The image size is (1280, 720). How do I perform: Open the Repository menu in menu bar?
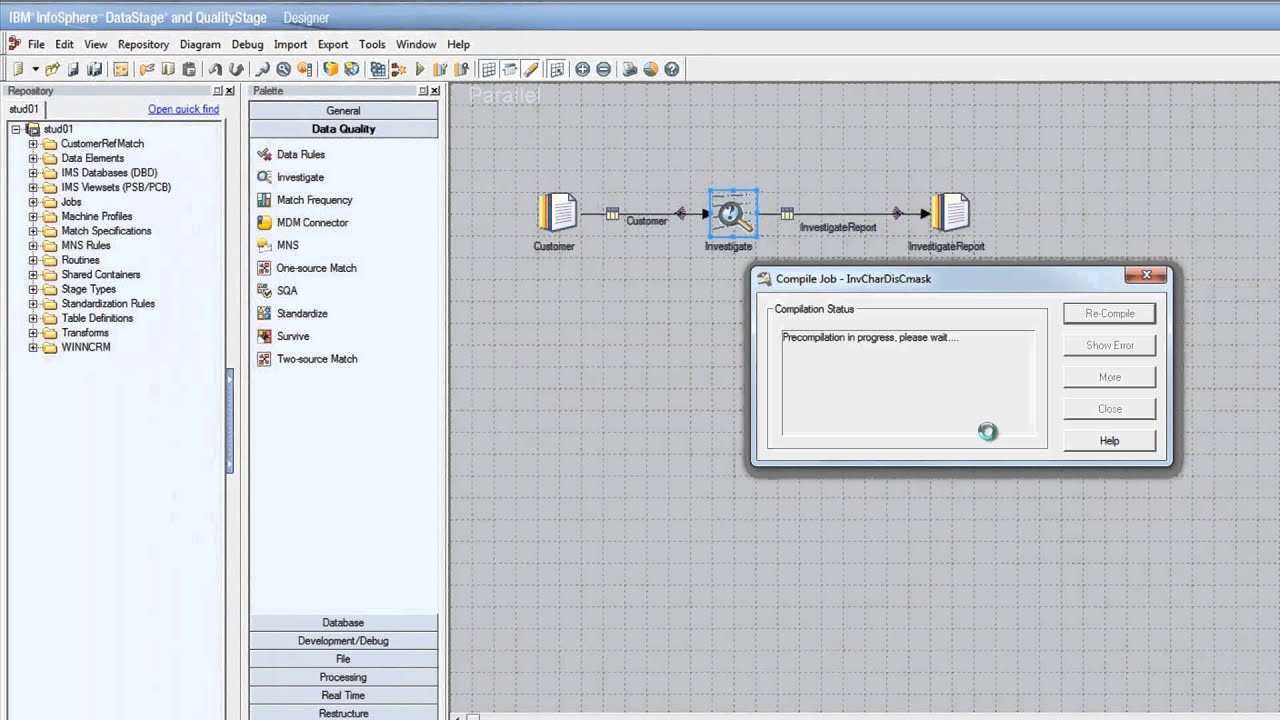[x=143, y=44]
